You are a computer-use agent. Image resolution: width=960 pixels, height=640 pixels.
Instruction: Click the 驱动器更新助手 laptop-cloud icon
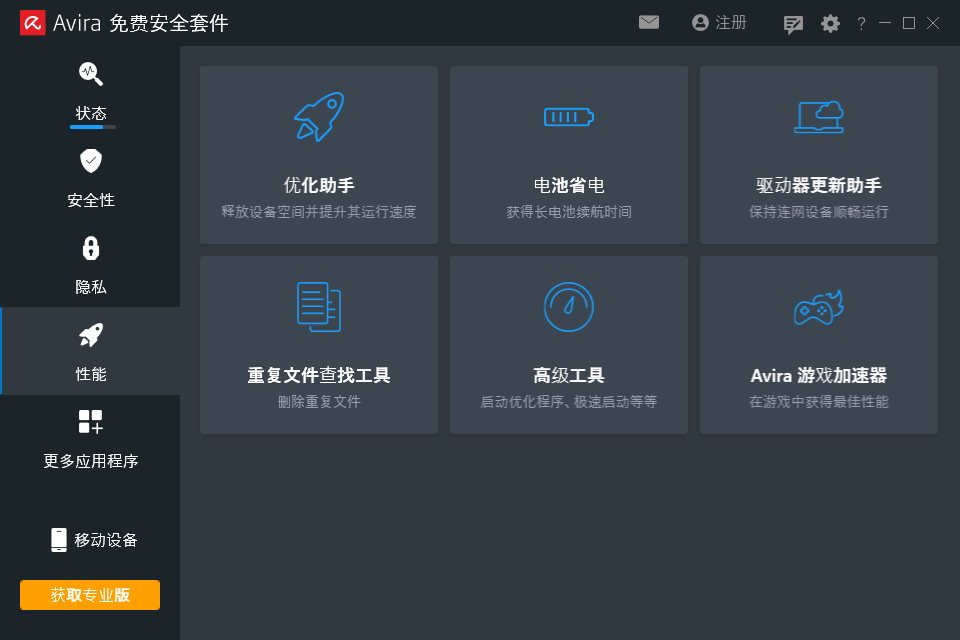click(x=819, y=117)
